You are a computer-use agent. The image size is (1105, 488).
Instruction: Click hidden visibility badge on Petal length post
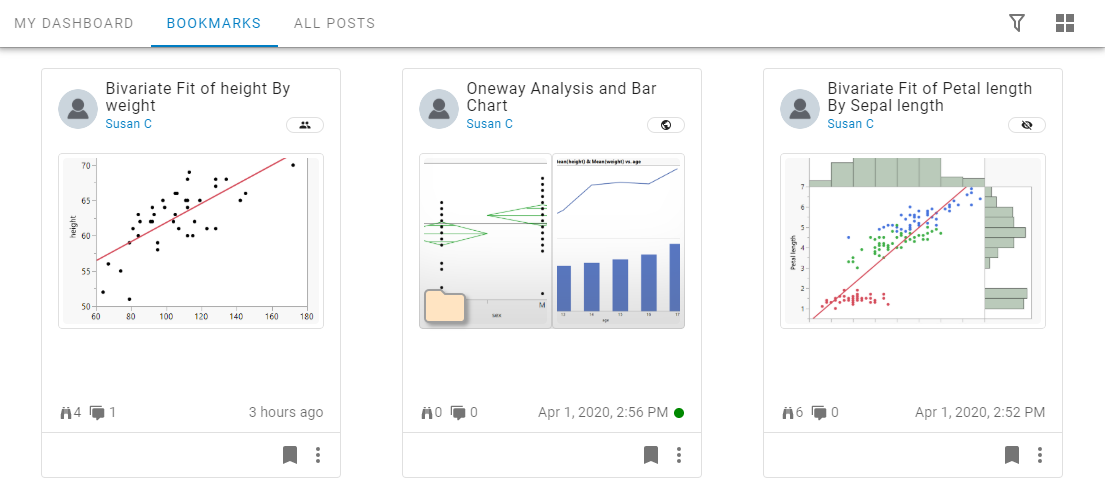(1027, 125)
